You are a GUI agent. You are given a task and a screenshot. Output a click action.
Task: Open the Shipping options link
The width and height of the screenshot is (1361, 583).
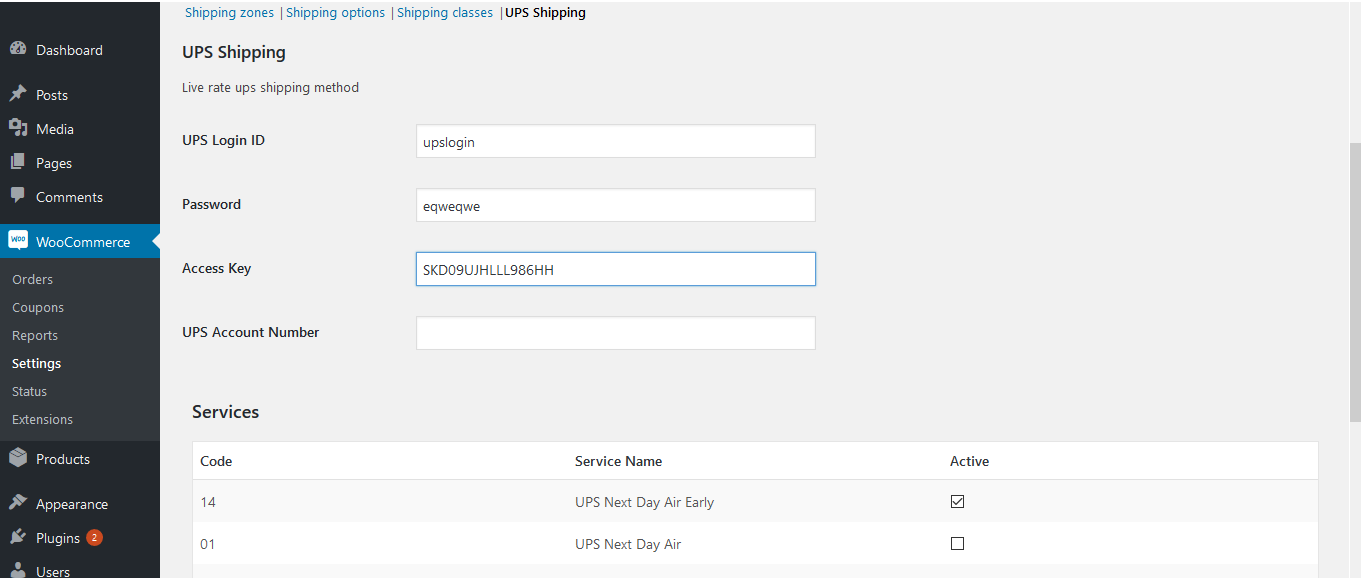tap(336, 13)
